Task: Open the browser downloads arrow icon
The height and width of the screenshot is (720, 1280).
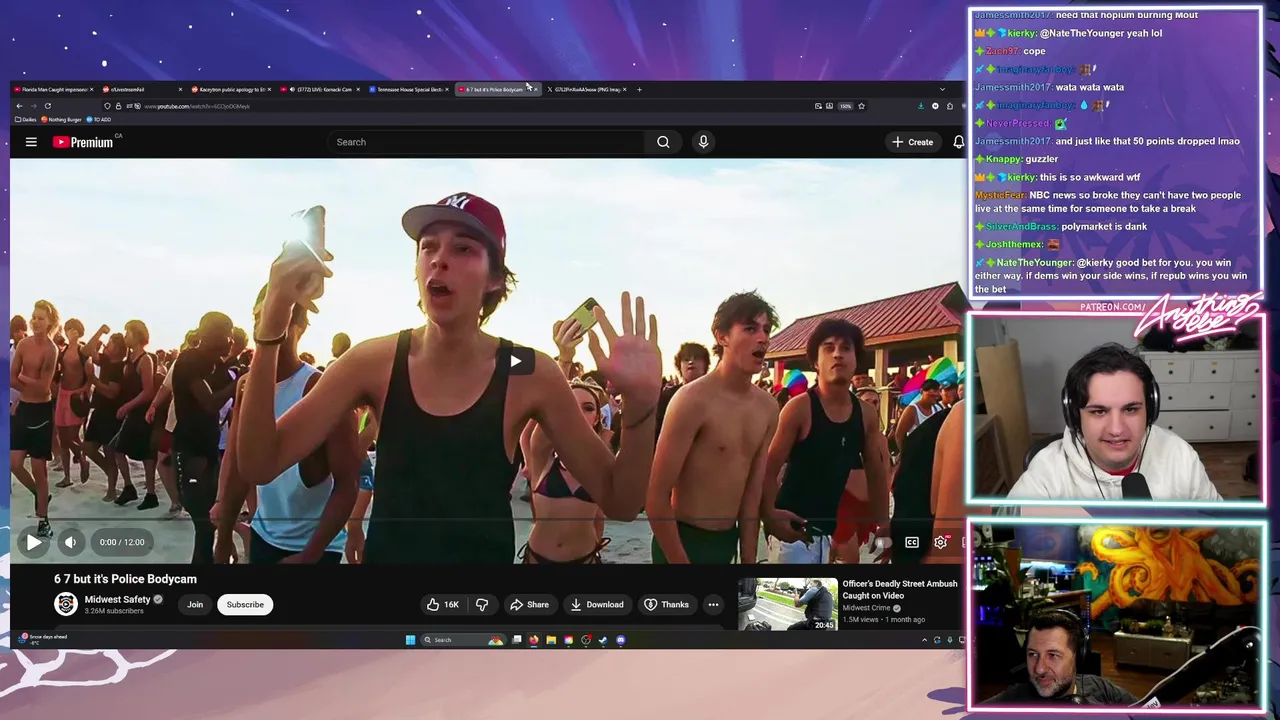Action: point(921,106)
